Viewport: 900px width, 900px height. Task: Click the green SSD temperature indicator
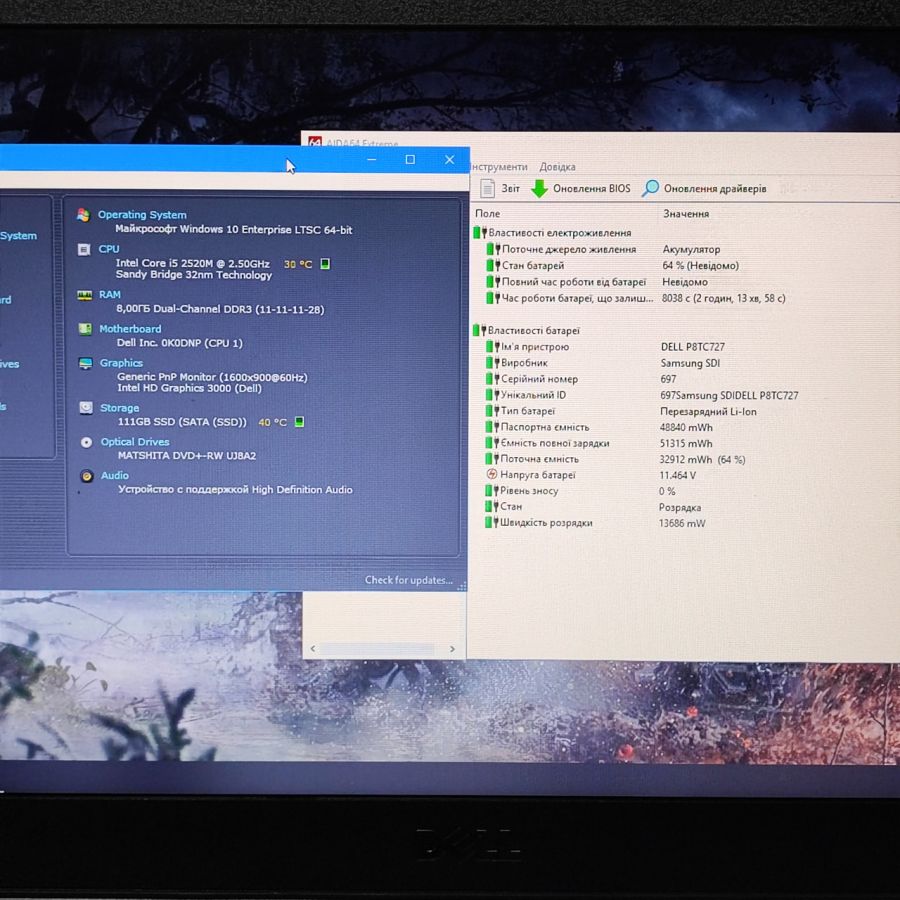[x=299, y=422]
